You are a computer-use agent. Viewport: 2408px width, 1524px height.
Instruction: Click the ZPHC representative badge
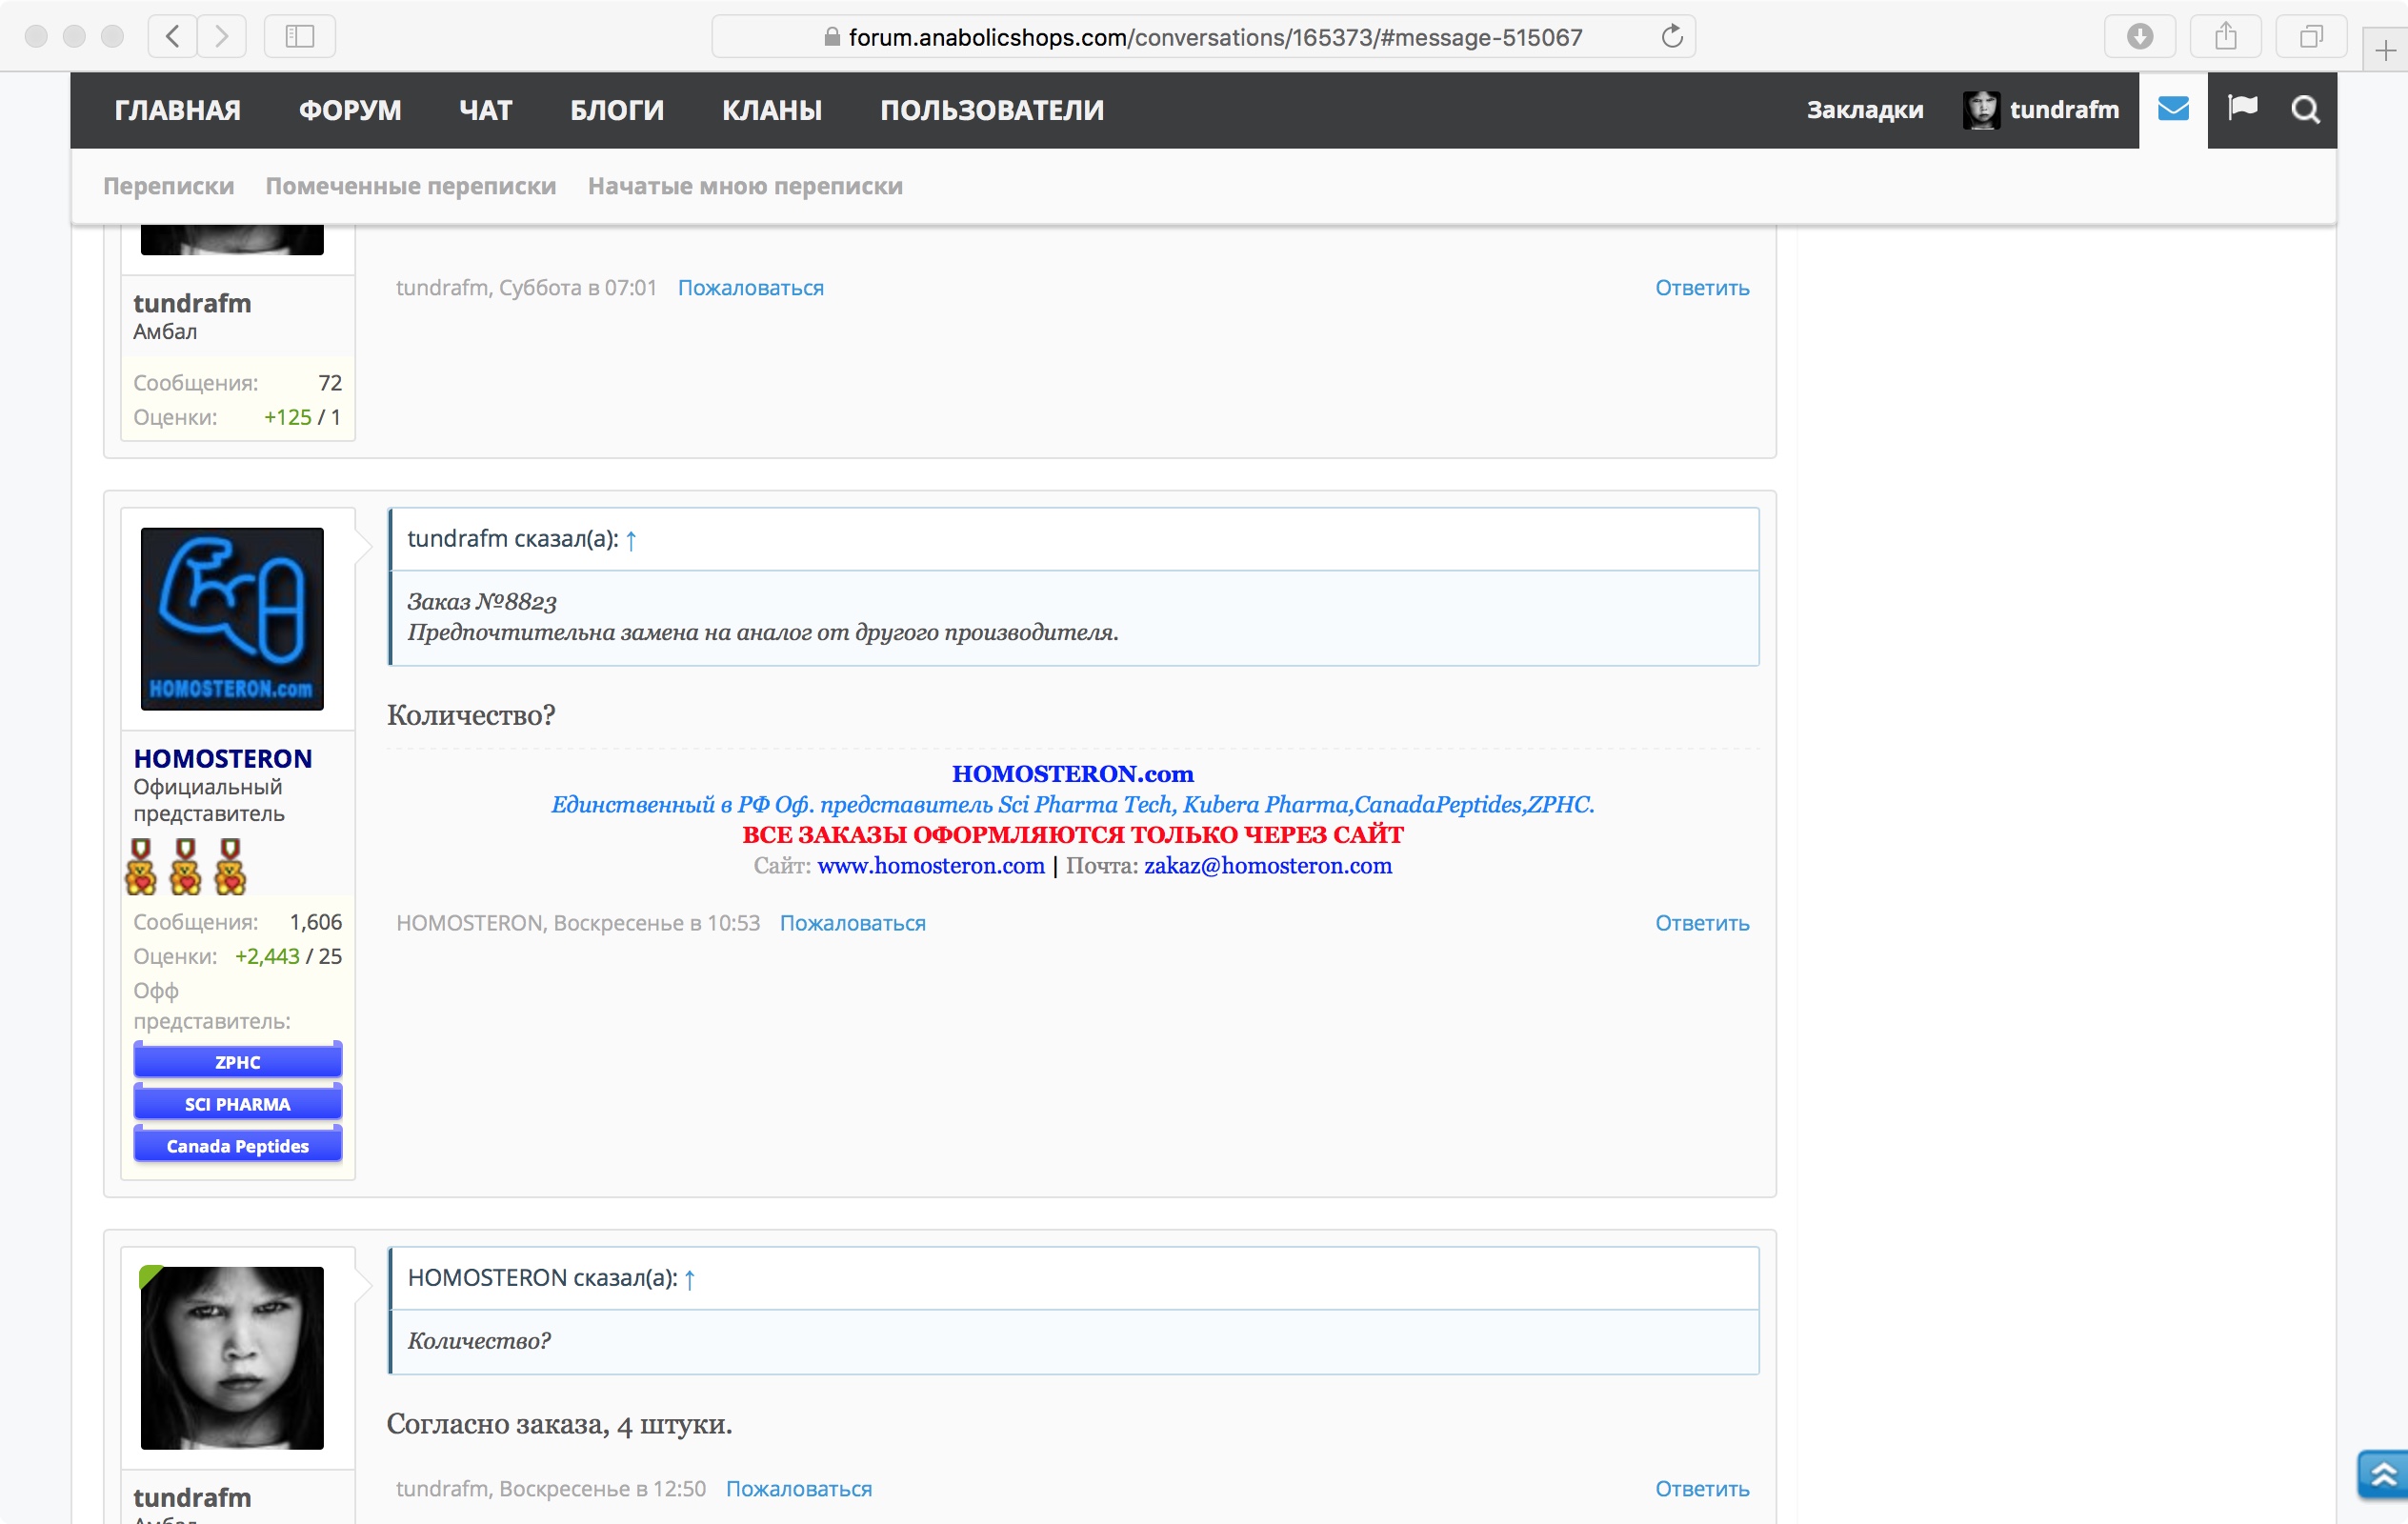[237, 1062]
